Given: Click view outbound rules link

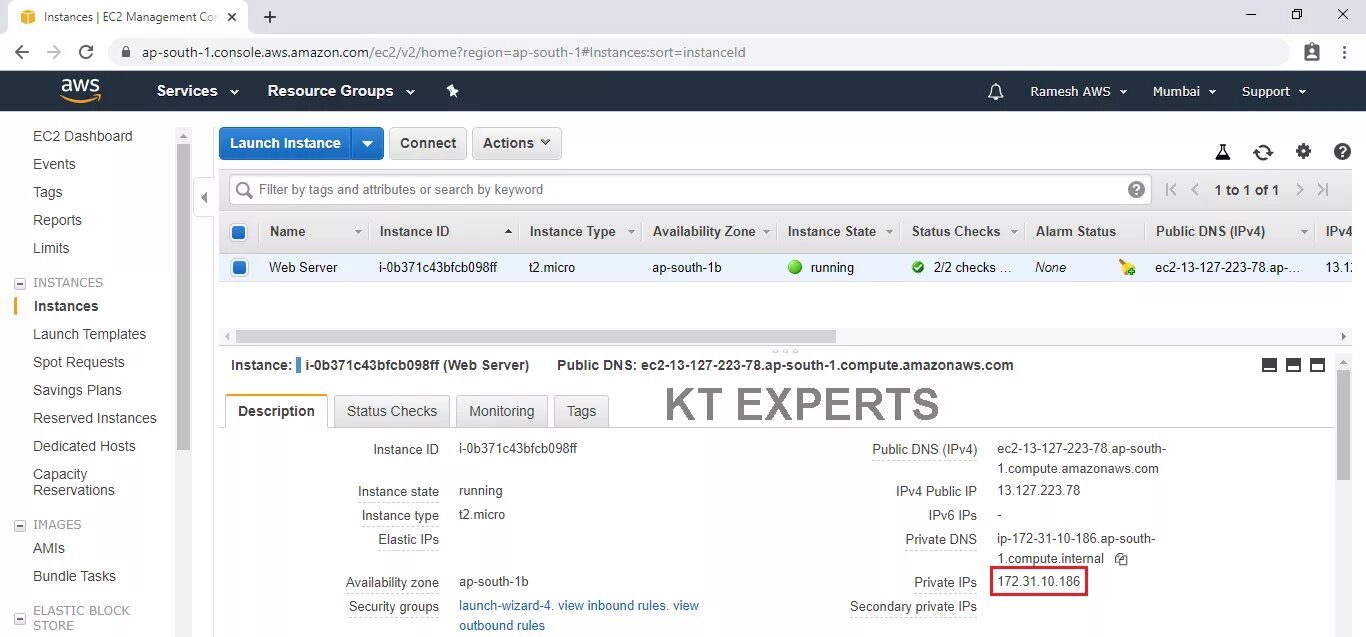Looking at the screenshot, I should 579,615.
